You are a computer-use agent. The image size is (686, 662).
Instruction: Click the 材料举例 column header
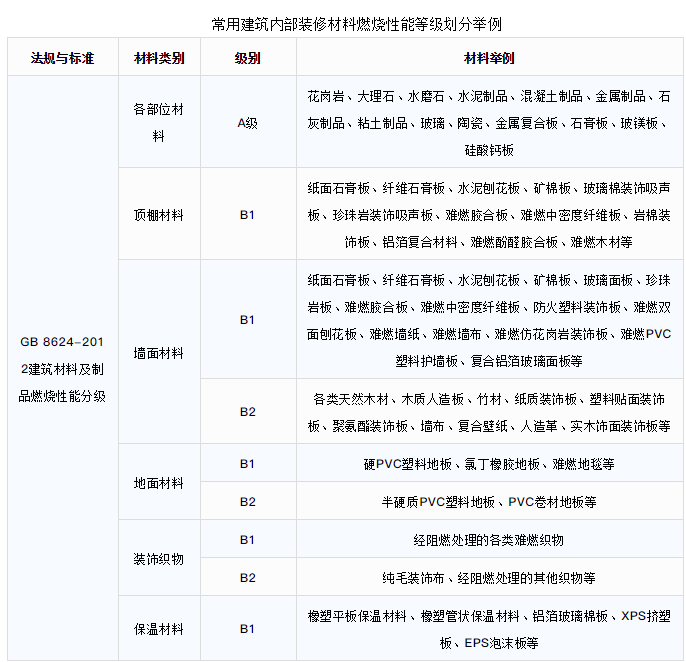point(489,59)
